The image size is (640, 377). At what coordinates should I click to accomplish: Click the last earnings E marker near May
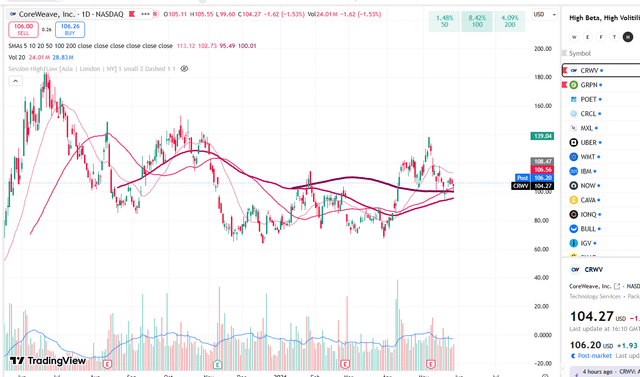point(430,364)
